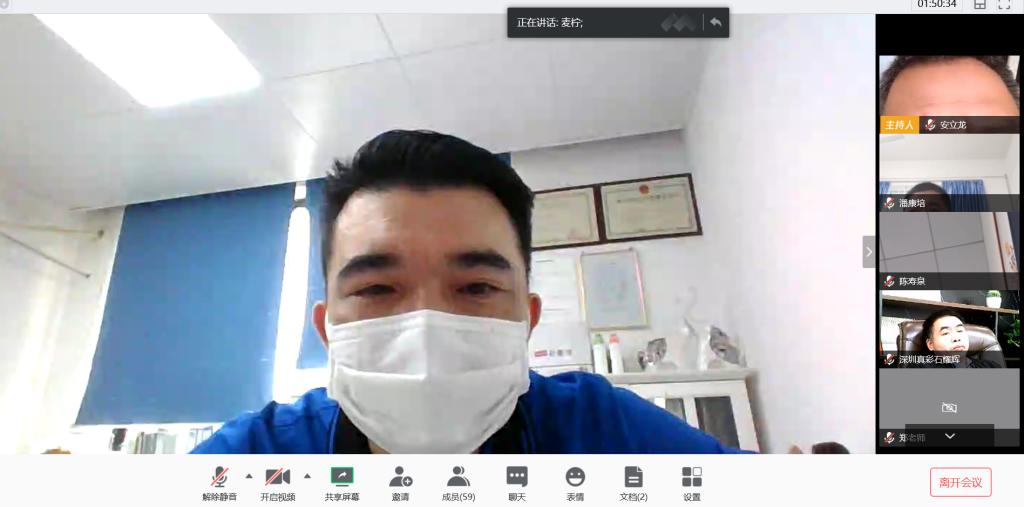Collapse the participant video sidebar
Image resolution: width=1024 pixels, height=507 pixels.
868,252
